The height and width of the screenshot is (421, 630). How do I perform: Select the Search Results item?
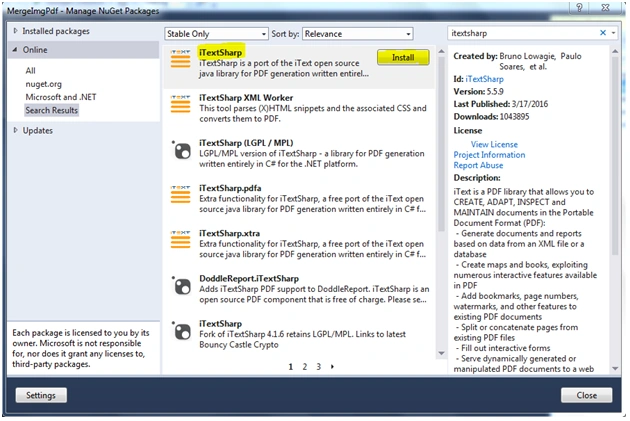coord(51,110)
